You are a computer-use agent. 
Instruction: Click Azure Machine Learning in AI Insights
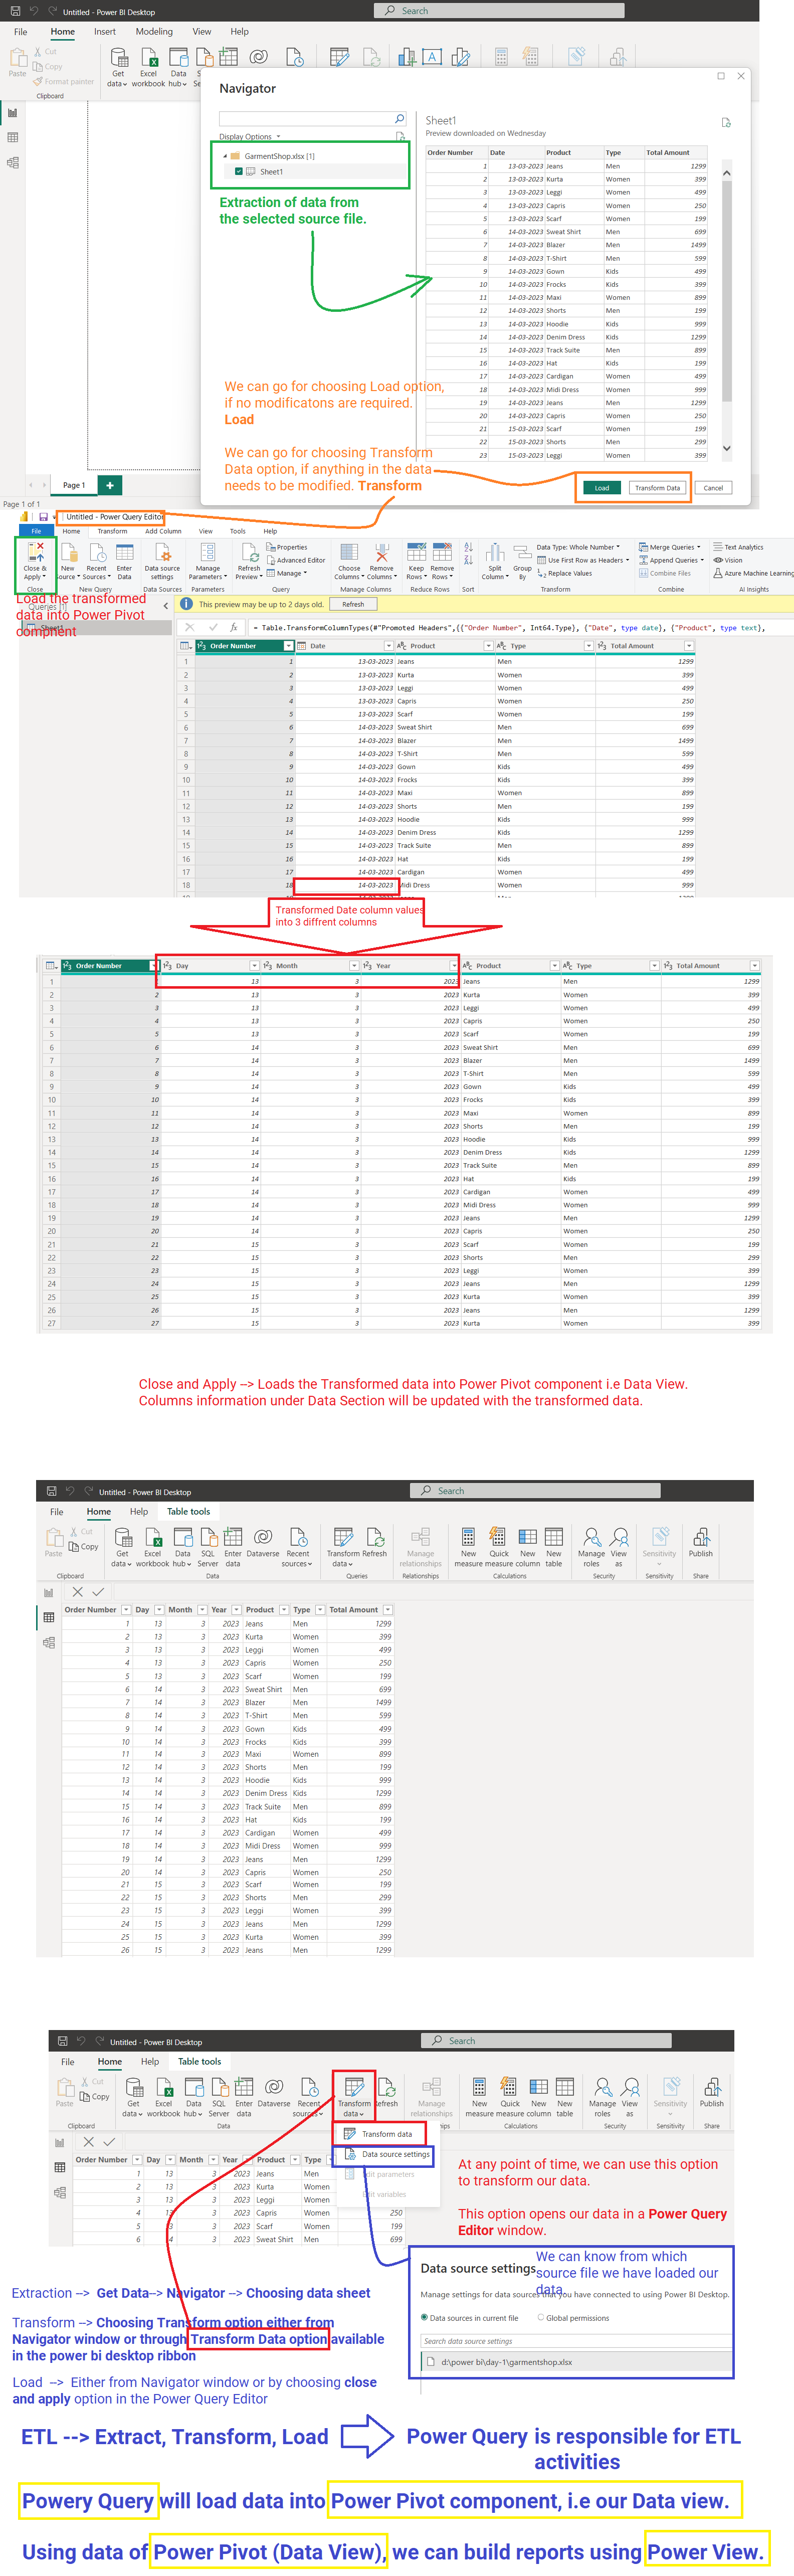tap(753, 573)
